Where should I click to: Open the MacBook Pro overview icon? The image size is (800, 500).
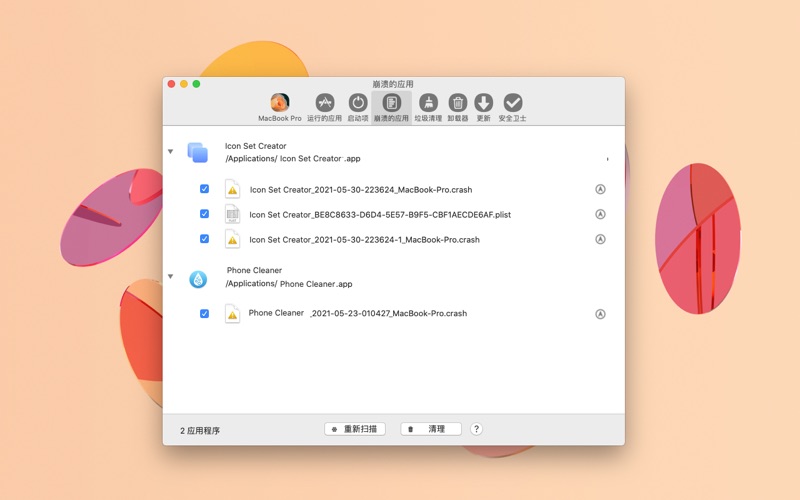point(280,103)
